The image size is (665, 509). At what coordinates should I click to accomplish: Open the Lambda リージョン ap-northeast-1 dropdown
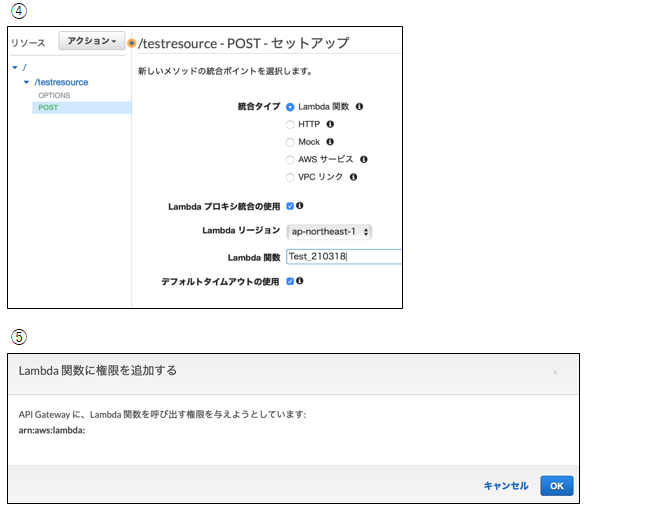[329, 232]
